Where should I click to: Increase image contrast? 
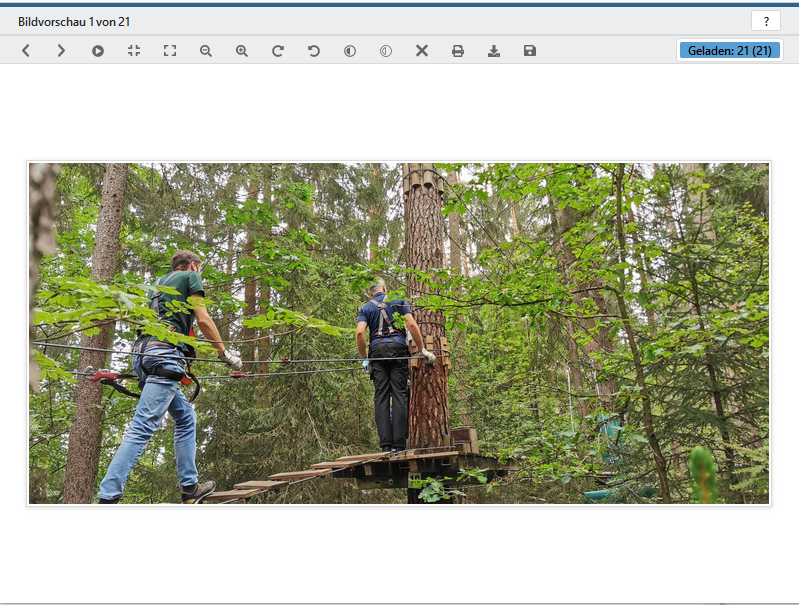[x=350, y=51]
